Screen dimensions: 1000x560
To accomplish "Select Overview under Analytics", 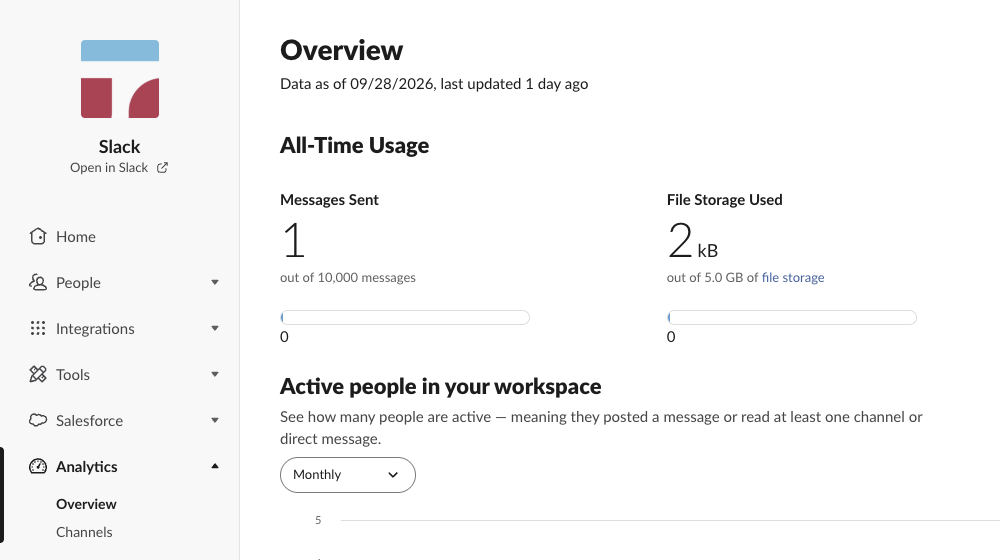I will (x=86, y=504).
